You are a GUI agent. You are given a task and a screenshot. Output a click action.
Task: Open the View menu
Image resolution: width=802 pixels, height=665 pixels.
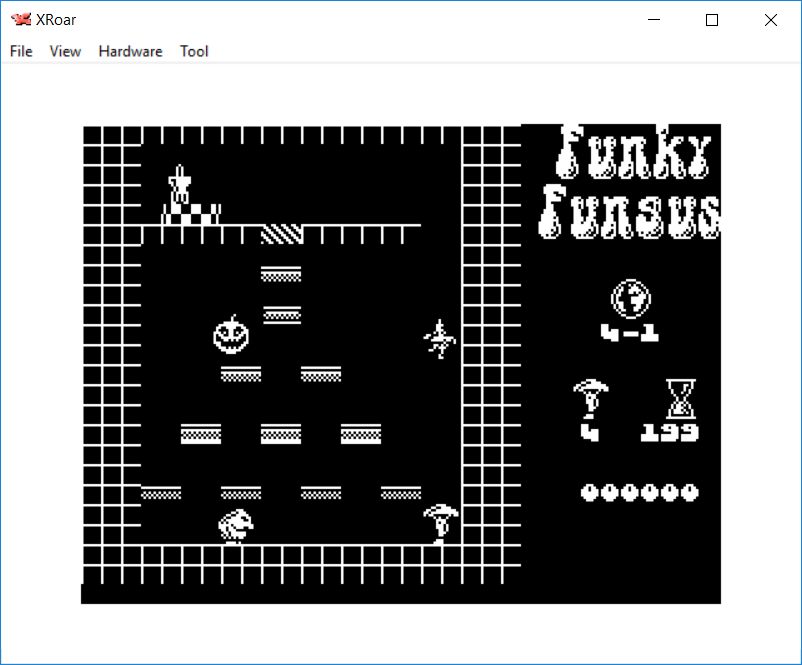(65, 51)
